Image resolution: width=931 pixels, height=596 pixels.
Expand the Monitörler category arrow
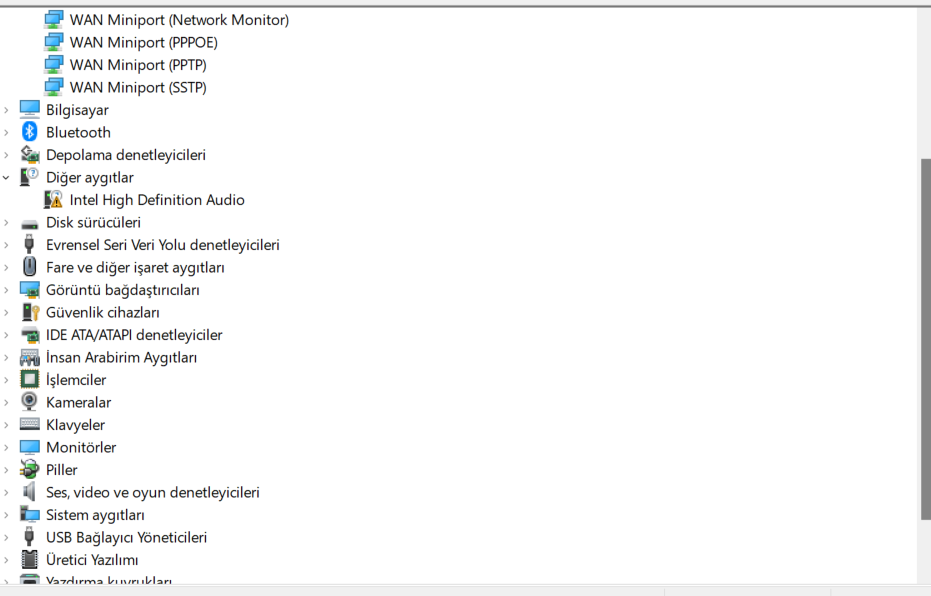tap(7, 447)
